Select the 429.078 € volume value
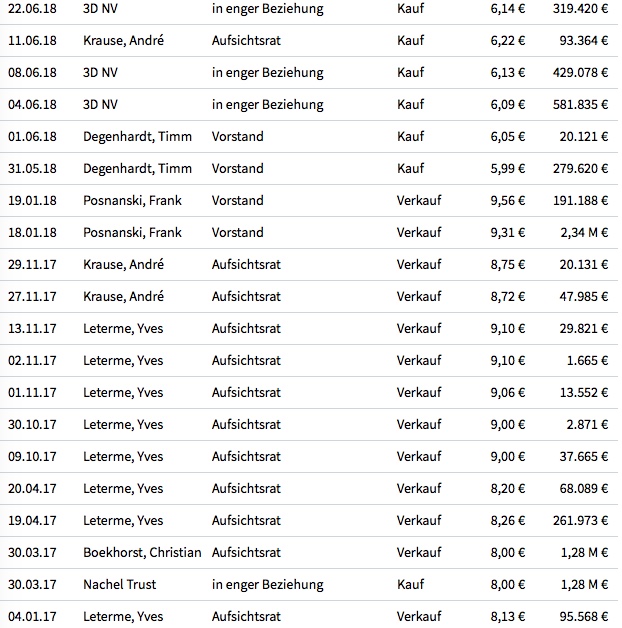622x628 pixels. click(579, 72)
